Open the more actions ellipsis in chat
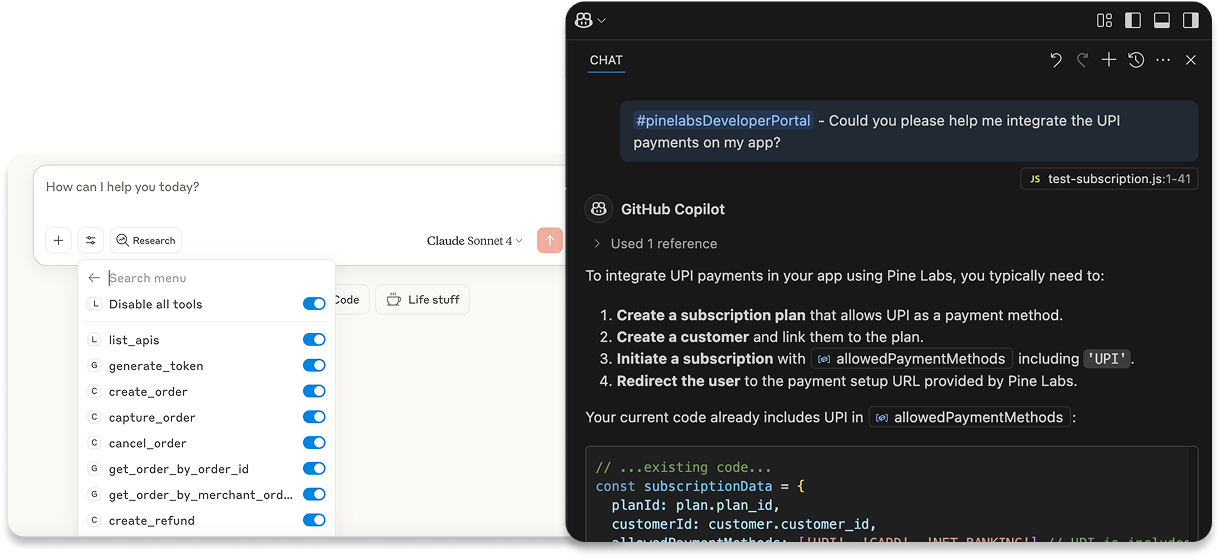Viewport: 1220px width, 558px height. coord(1163,60)
